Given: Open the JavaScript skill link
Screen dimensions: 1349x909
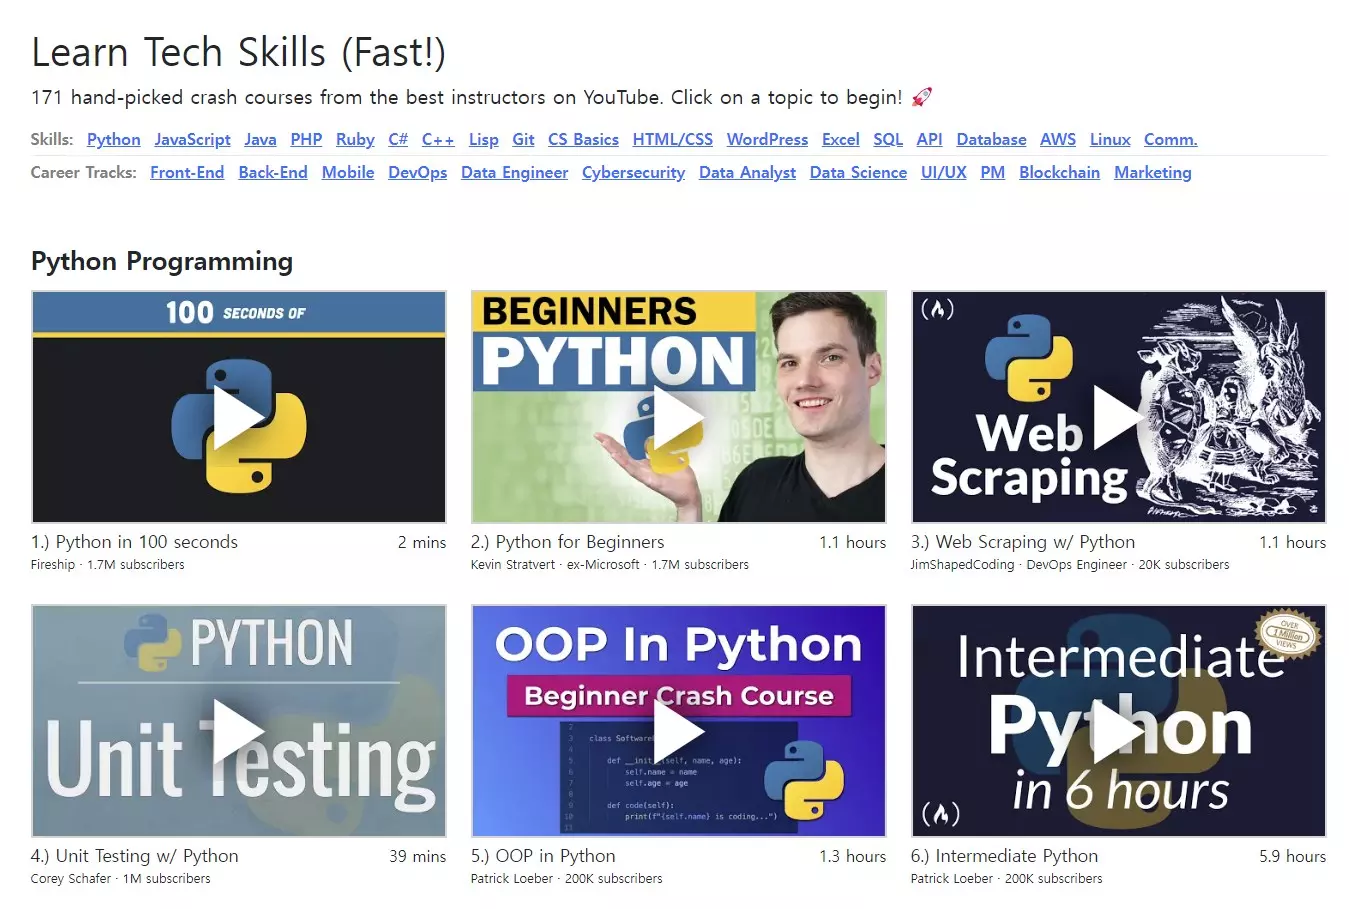Looking at the screenshot, I should [192, 139].
